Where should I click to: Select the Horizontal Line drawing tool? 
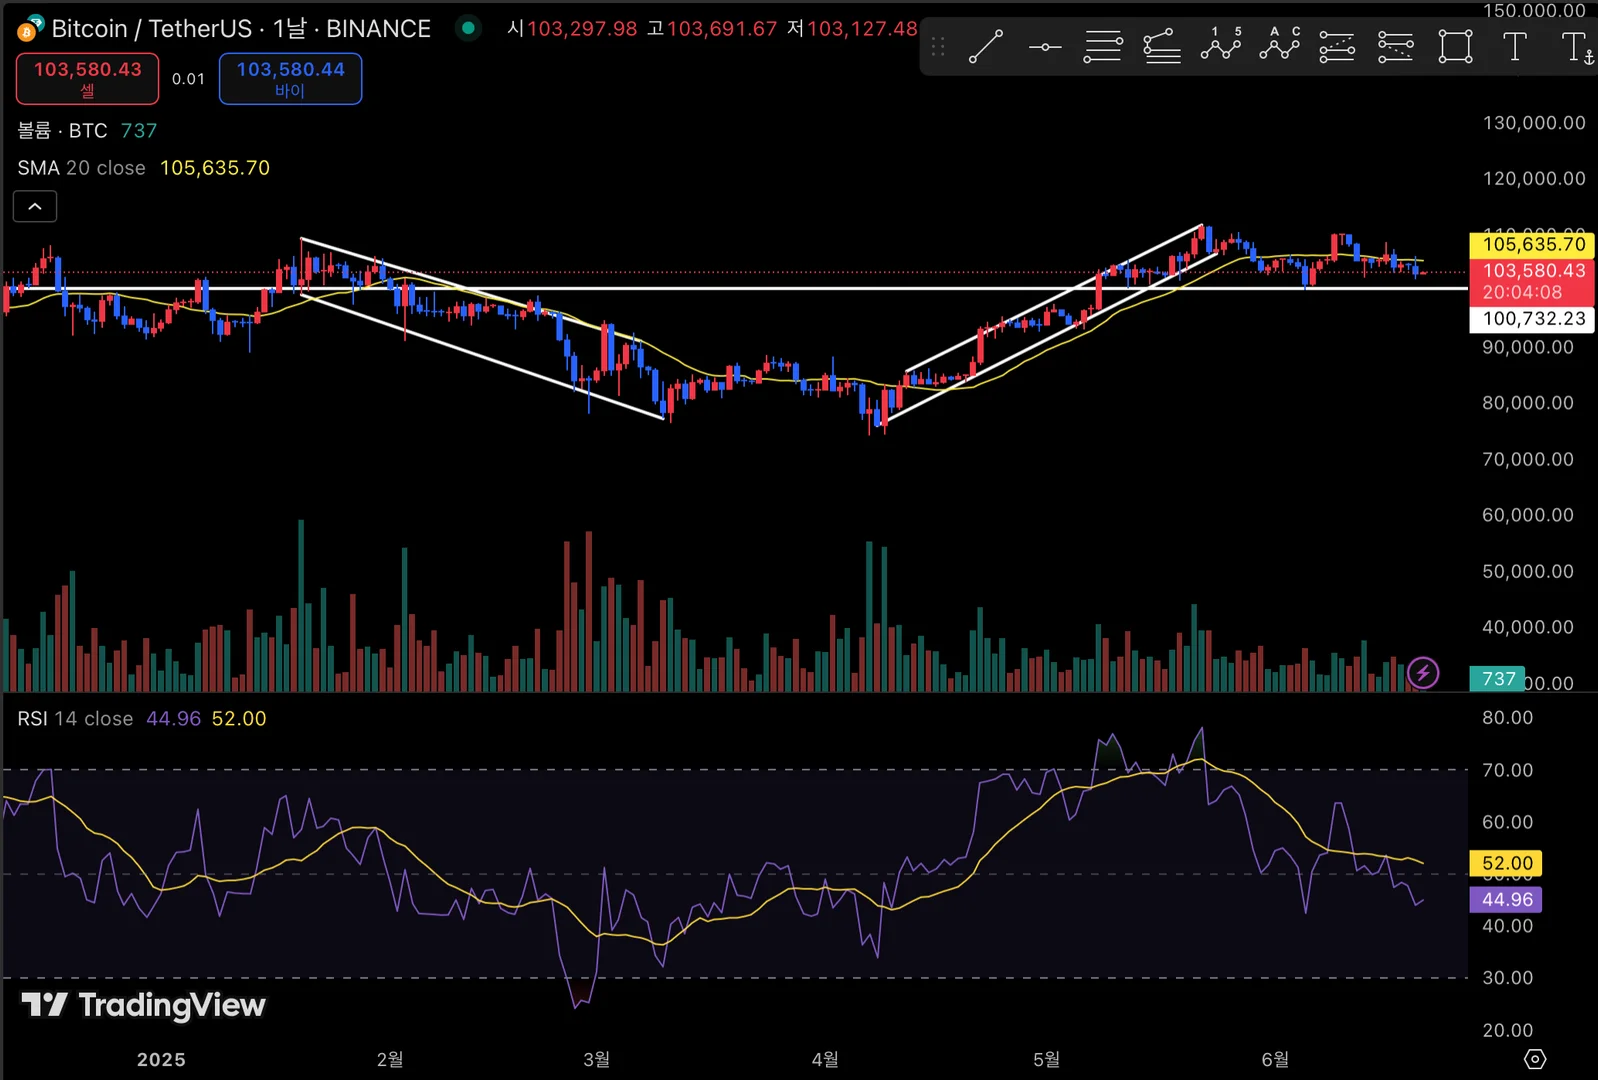tap(1045, 46)
